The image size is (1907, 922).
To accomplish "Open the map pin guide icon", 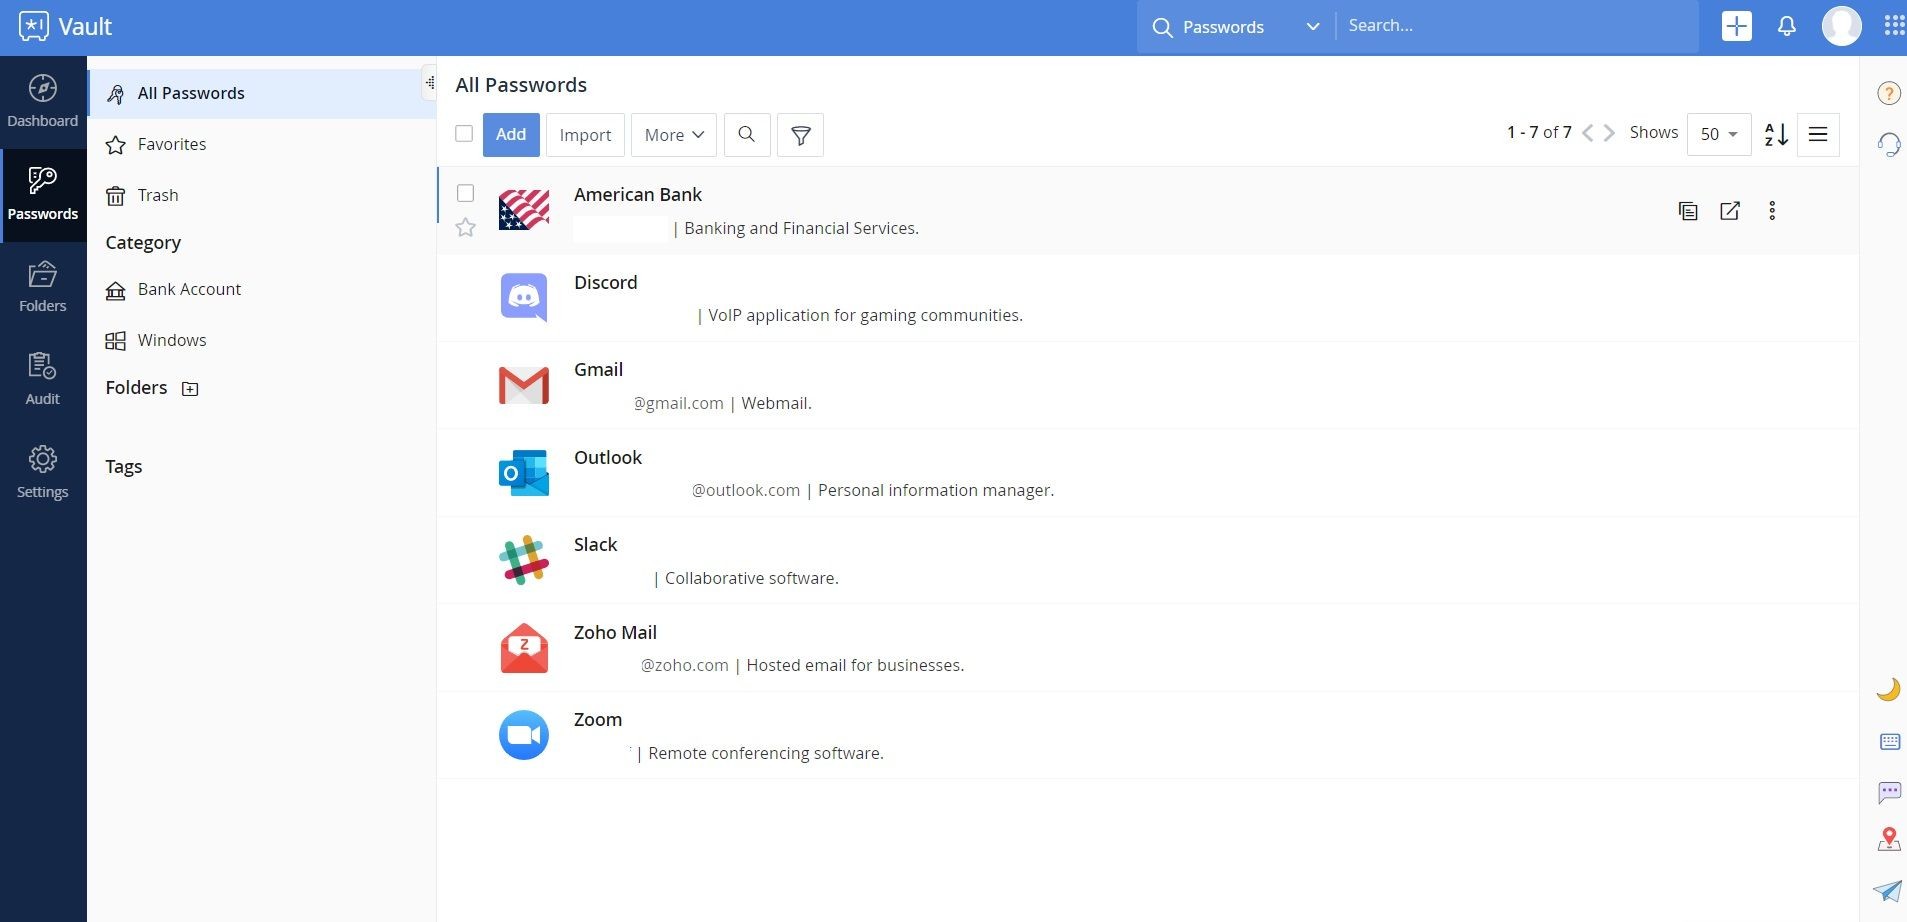I will click(1889, 839).
